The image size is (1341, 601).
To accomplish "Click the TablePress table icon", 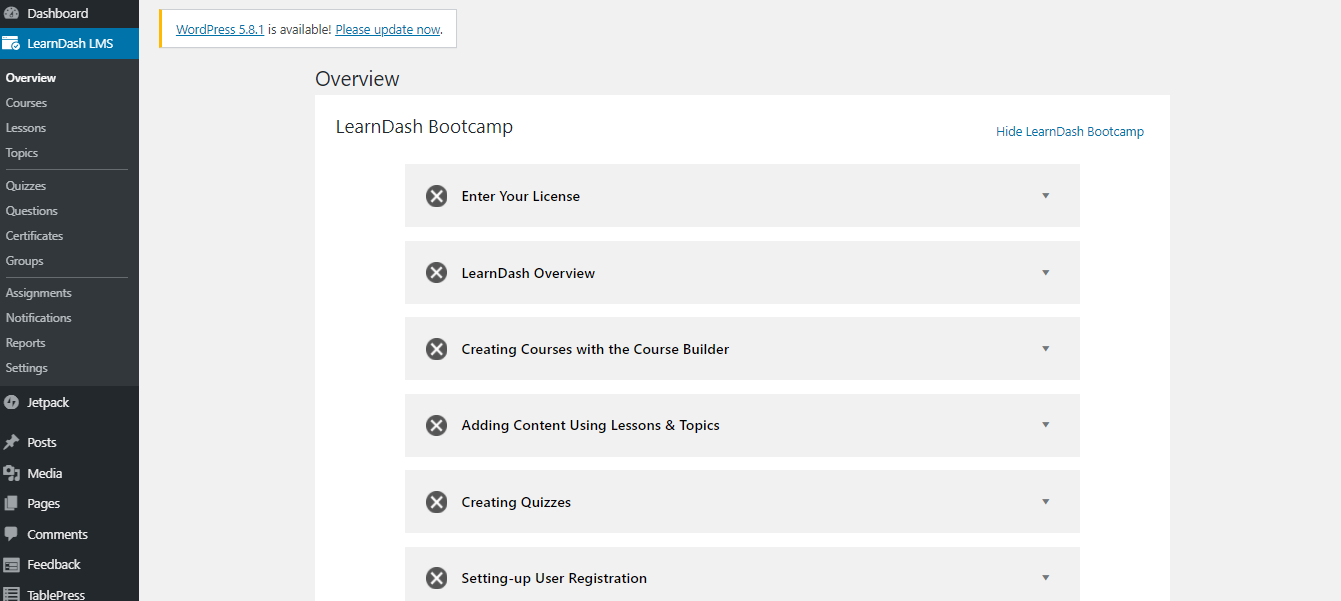I will coord(11,595).
